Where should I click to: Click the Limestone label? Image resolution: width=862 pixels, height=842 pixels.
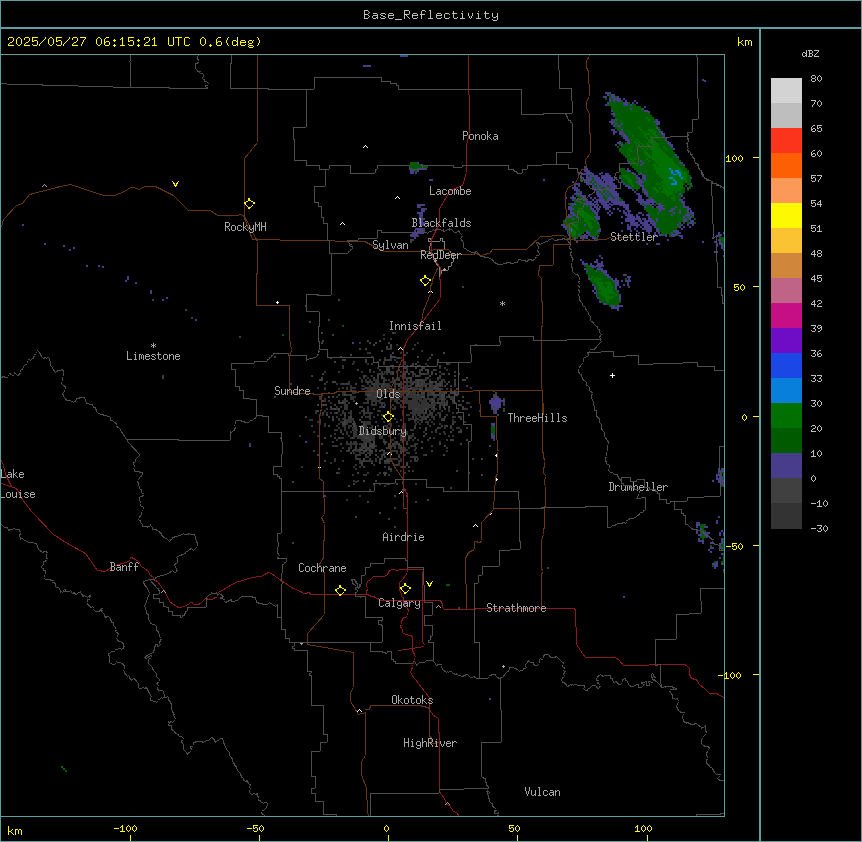[153, 356]
